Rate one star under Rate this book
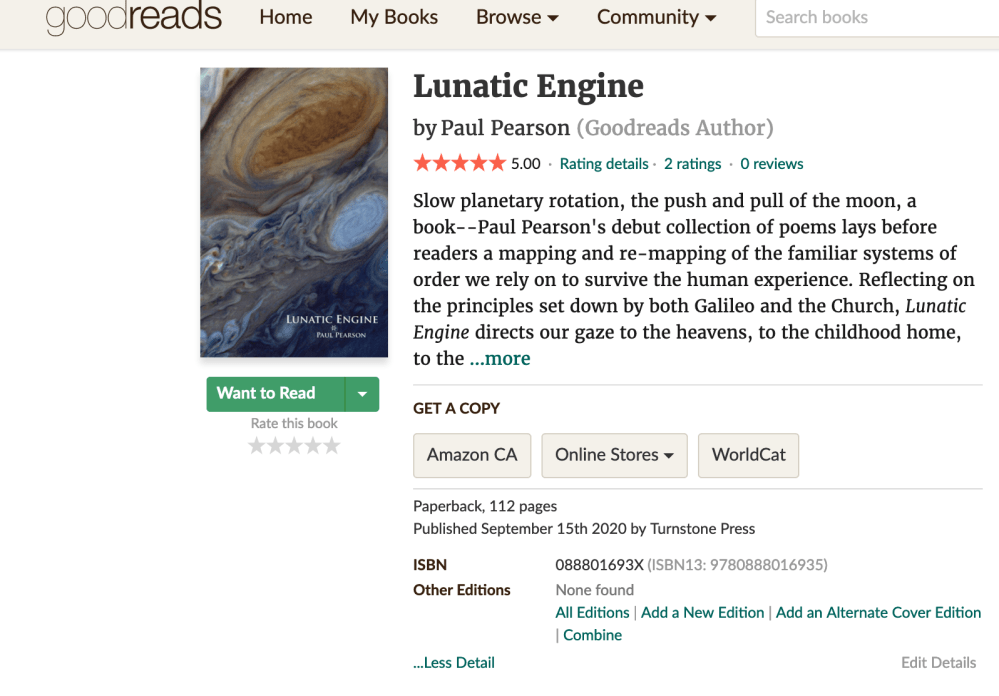 point(257,445)
